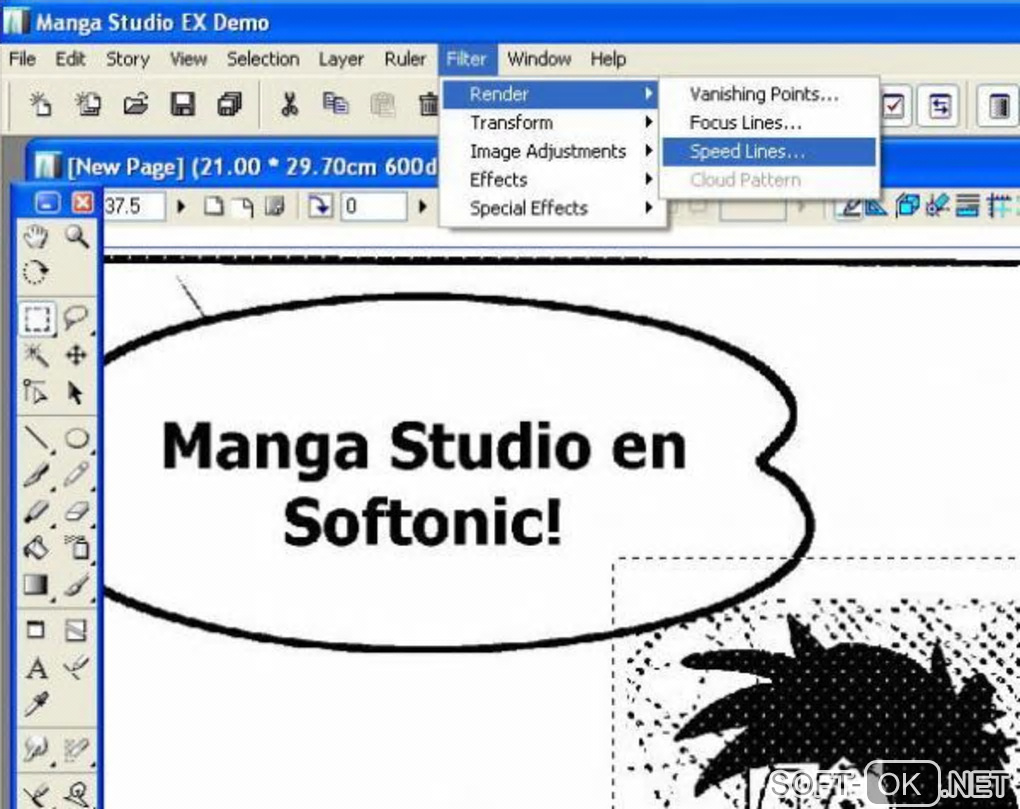
Task: Select the Hand (pan) tool
Action: [x=36, y=236]
